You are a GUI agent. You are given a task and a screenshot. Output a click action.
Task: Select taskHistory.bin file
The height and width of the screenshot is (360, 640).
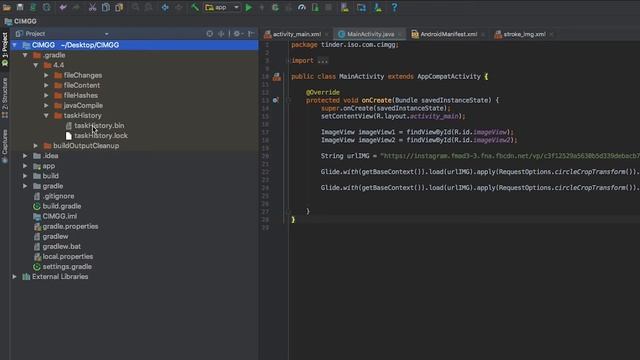pyautogui.click(x=99, y=126)
